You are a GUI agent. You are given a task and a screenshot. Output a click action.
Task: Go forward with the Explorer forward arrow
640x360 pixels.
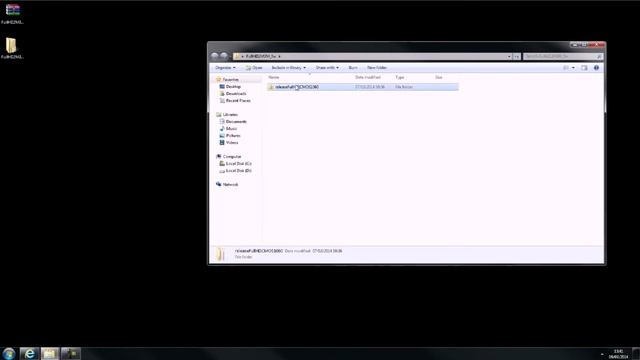click(x=224, y=56)
